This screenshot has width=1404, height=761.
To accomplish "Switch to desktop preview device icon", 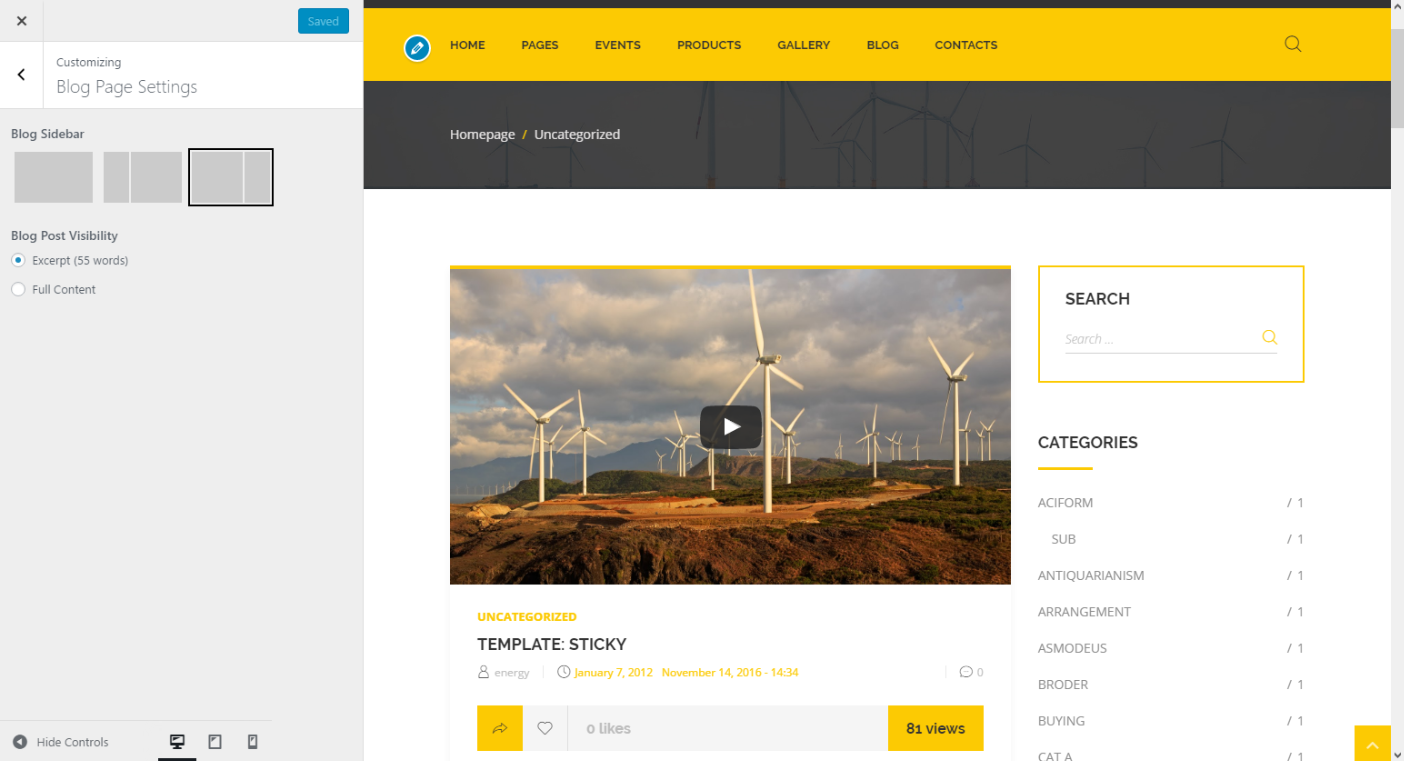I will click(x=177, y=742).
